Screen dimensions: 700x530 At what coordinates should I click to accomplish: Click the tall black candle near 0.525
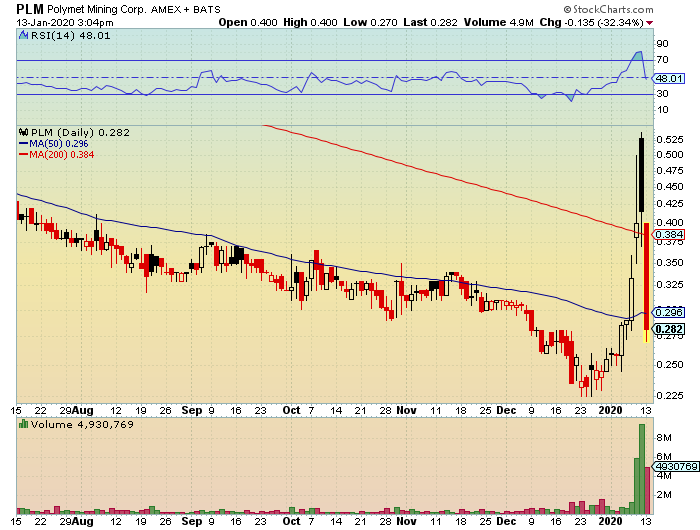point(642,175)
